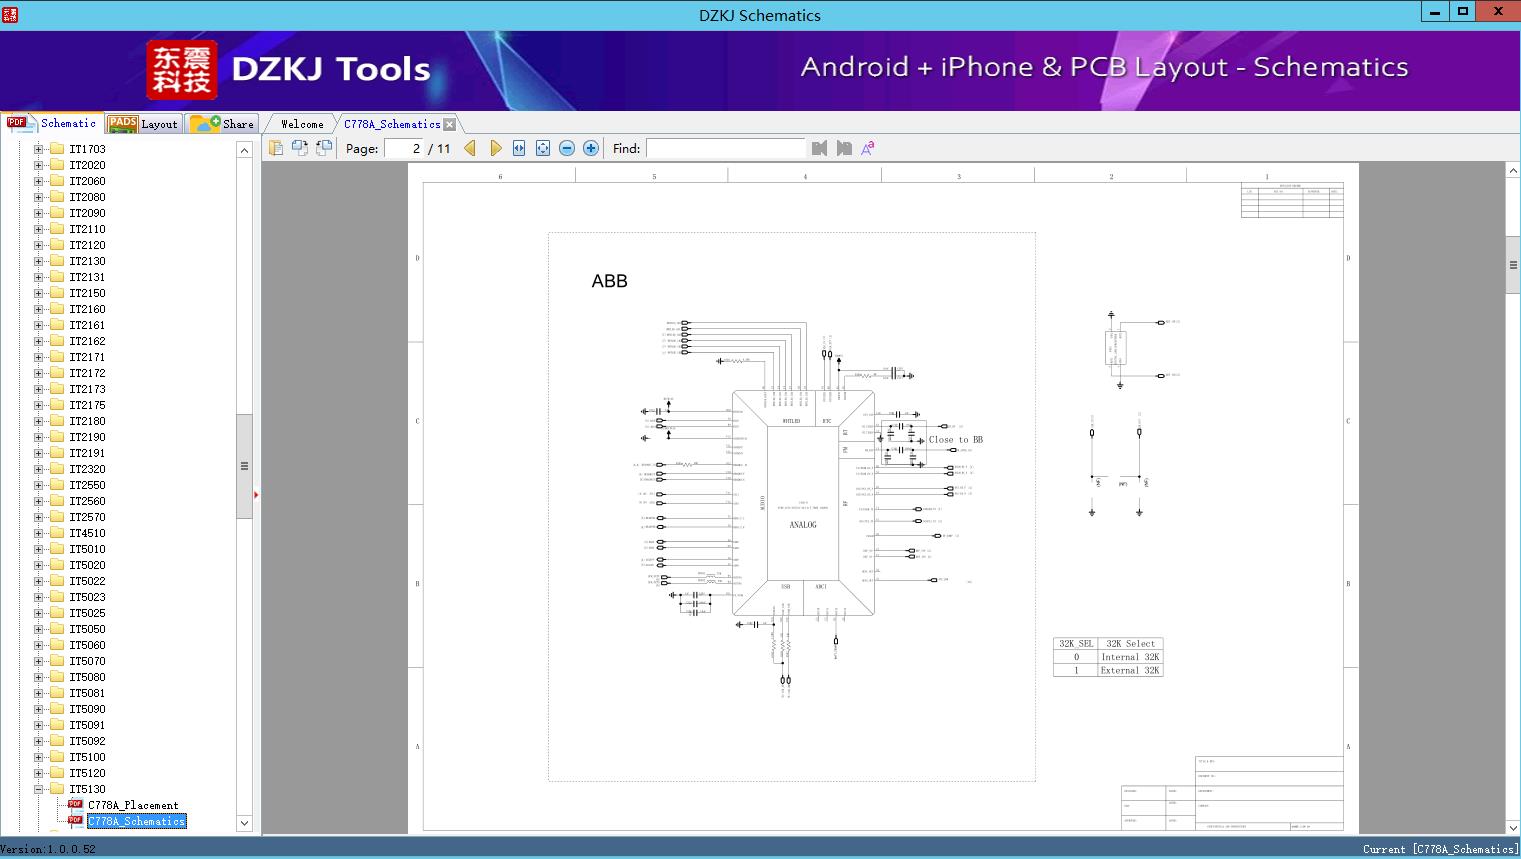
Task: Expand the IT2110 folder
Action: [38, 229]
